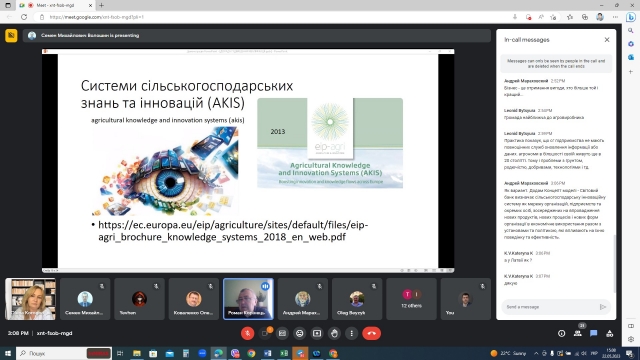Image resolution: width=640 pixels, height=360 pixels.
Task: Open Edge profile avatar
Action: [x=600, y=17]
